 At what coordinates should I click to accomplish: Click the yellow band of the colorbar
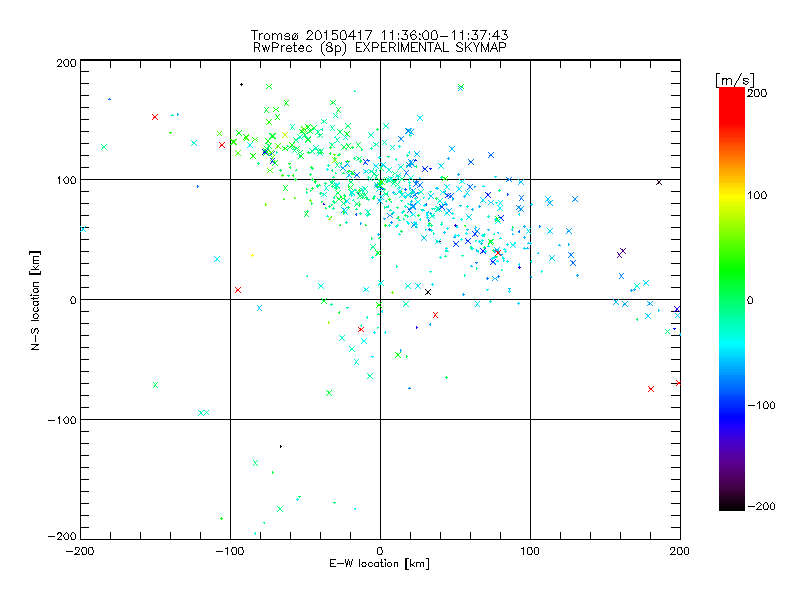pos(732,195)
